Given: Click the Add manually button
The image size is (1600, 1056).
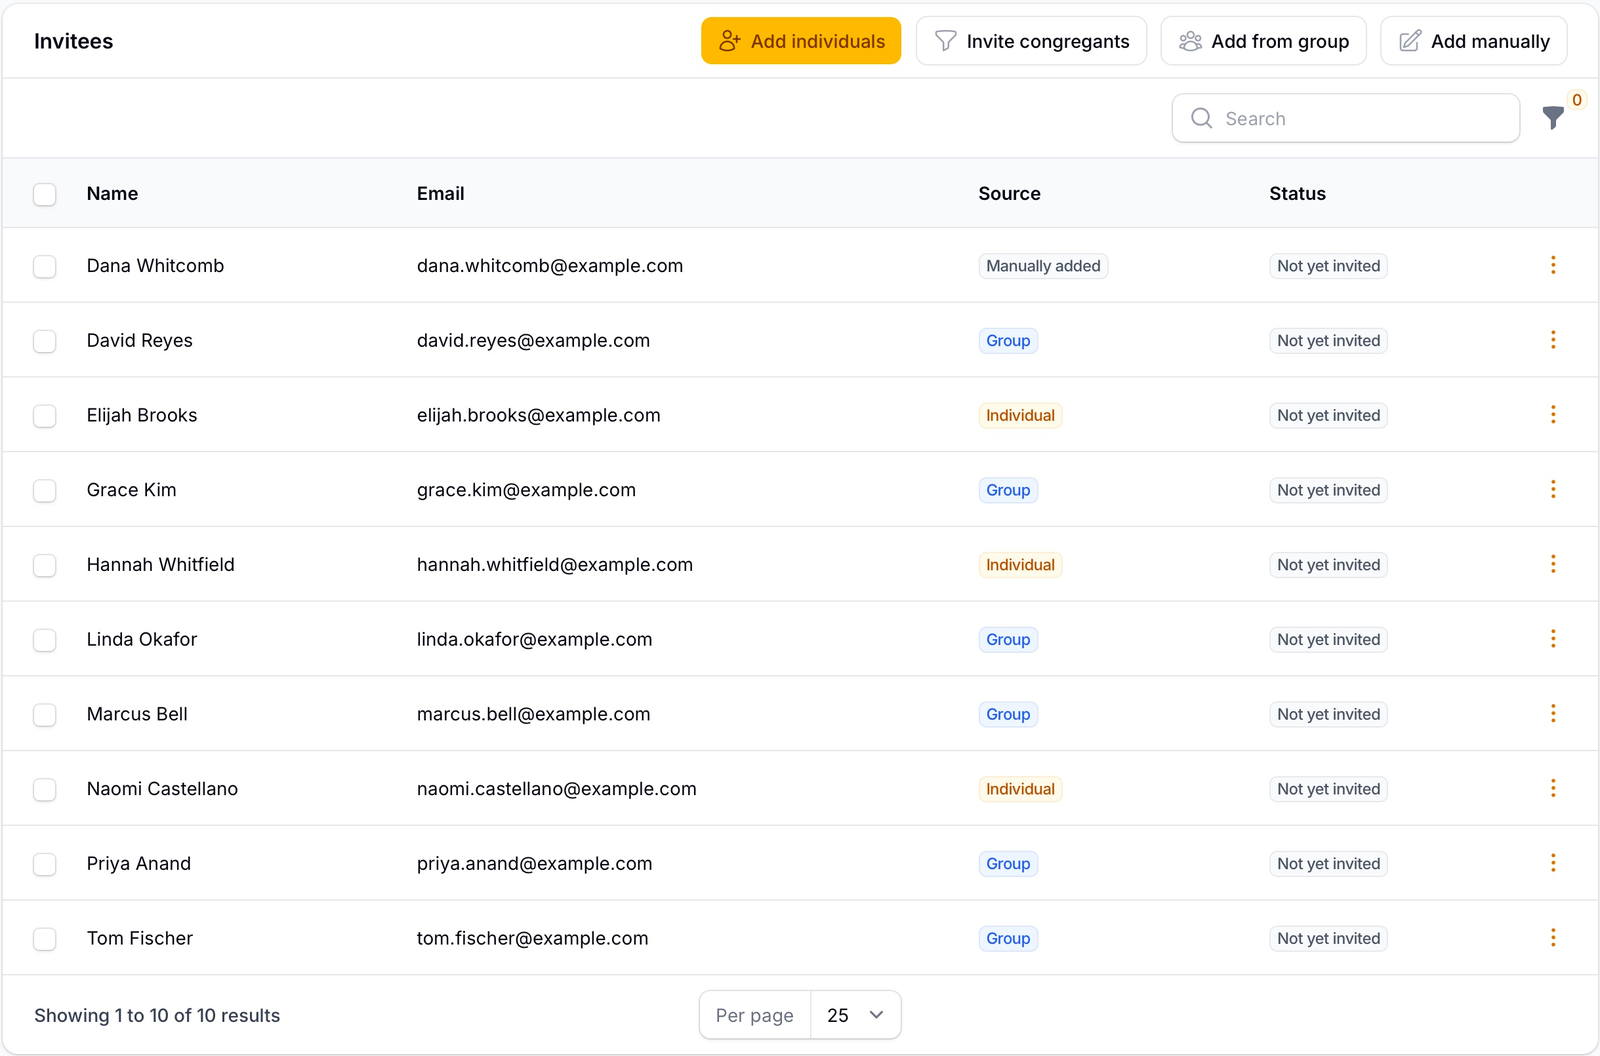Looking at the screenshot, I should pyautogui.click(x=1474, y=41).
